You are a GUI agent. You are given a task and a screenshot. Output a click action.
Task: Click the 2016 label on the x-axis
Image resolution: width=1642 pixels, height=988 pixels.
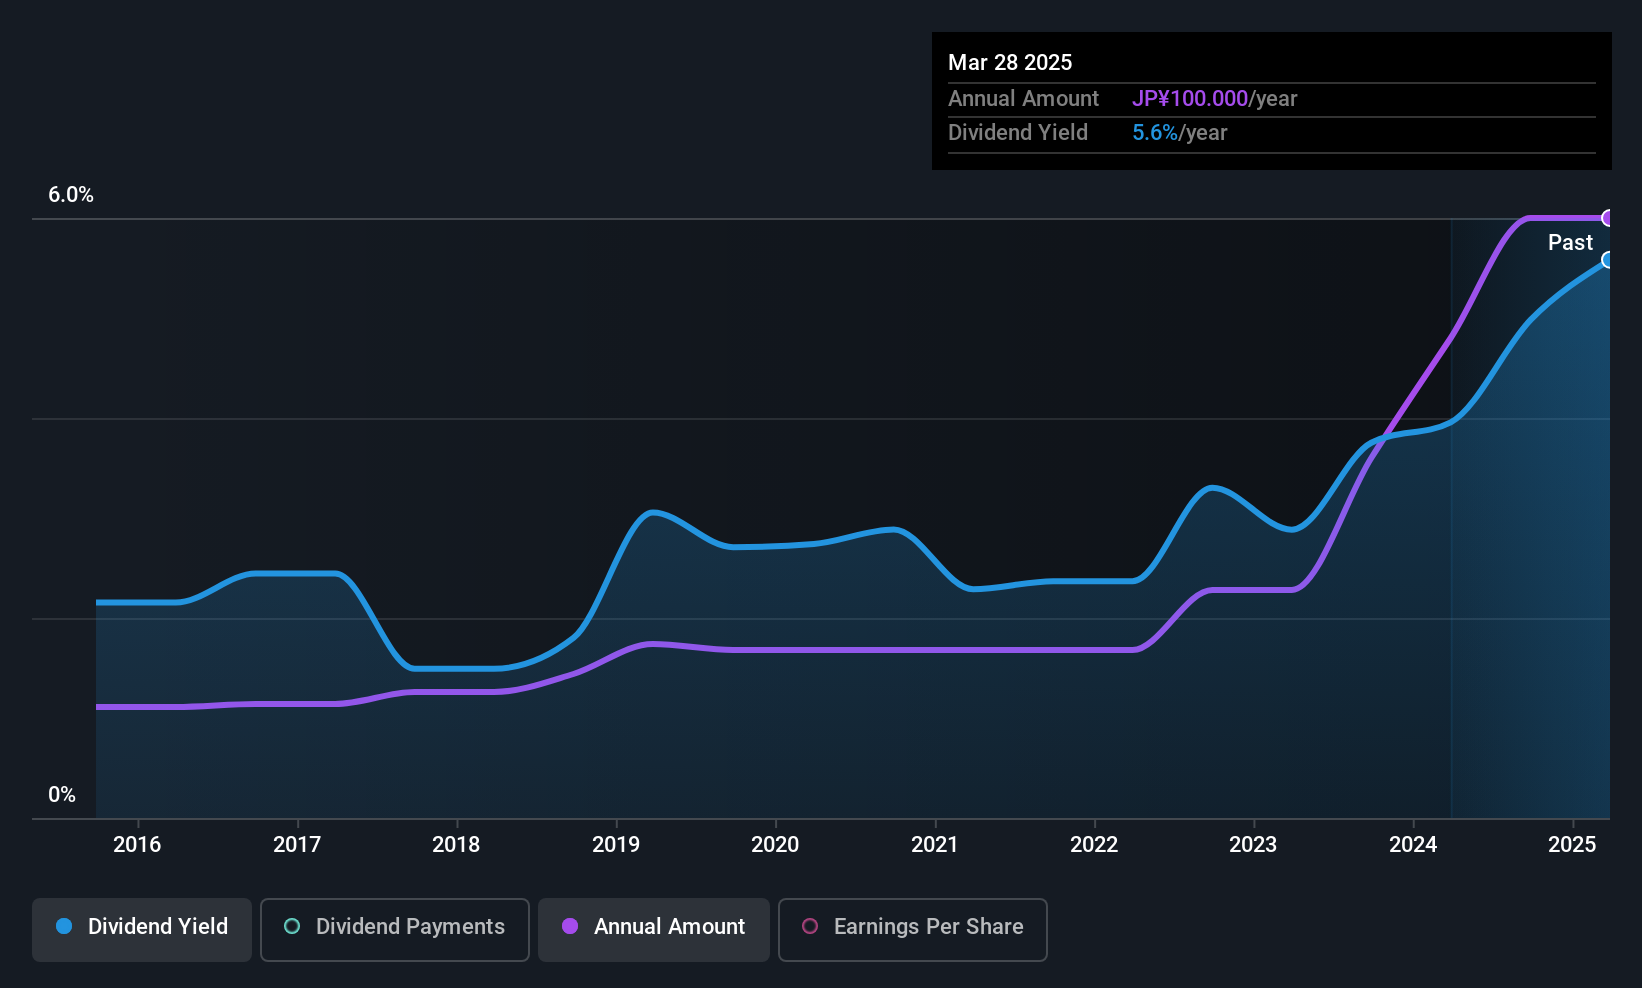point(137,845)
